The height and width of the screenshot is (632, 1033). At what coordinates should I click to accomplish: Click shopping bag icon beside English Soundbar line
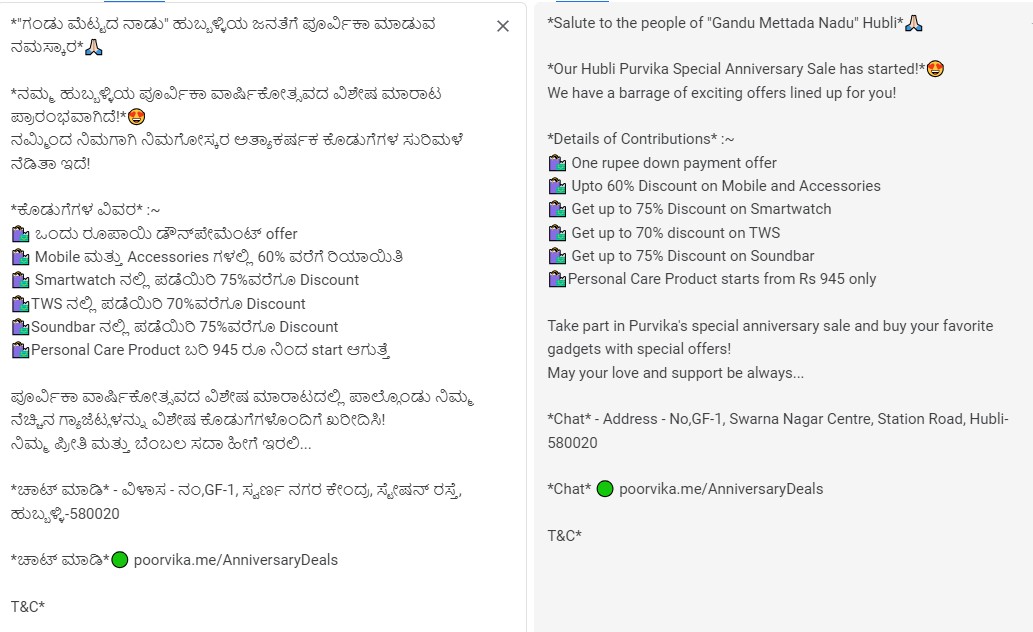coord(557,256)
